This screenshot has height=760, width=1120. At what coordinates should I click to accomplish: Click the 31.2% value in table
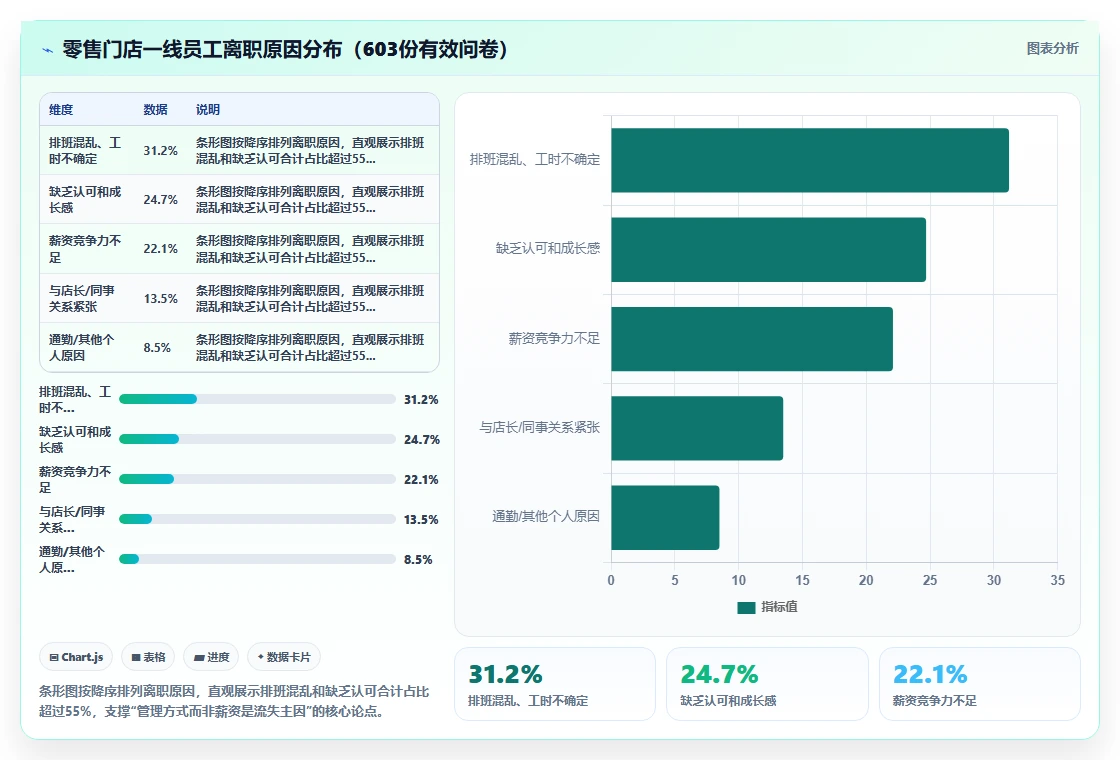click(160, 151)
